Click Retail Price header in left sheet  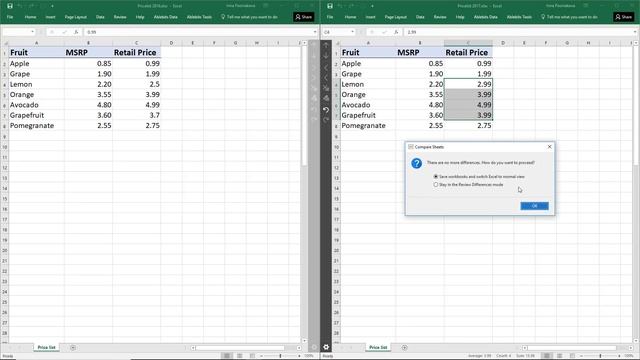point(136,53)
